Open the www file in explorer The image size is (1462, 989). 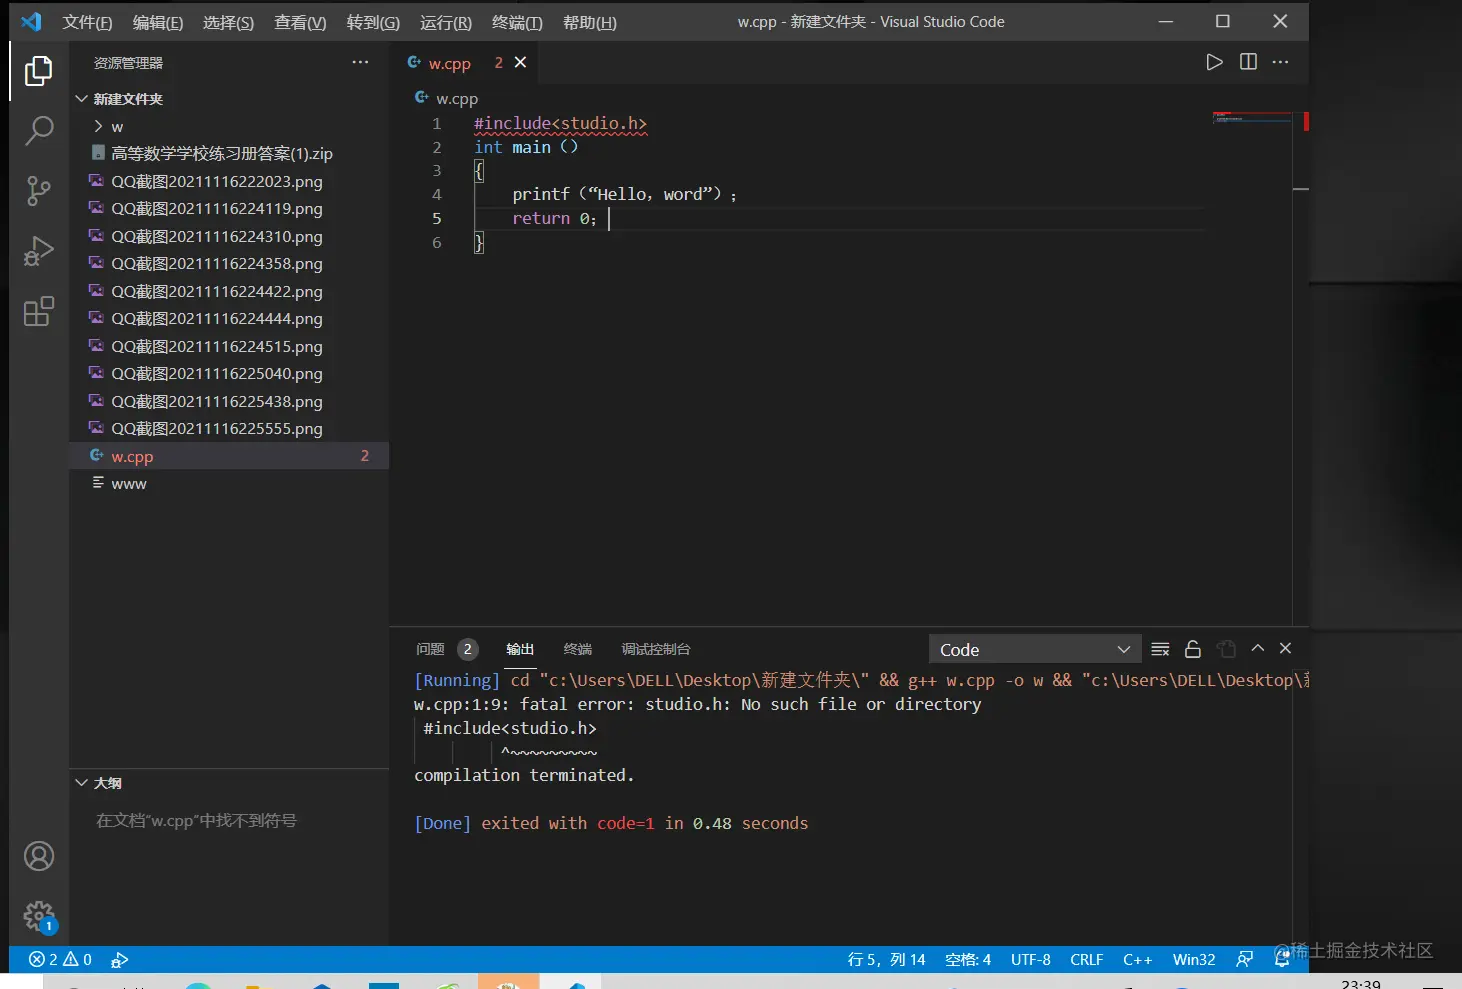[x=129, y=484]
